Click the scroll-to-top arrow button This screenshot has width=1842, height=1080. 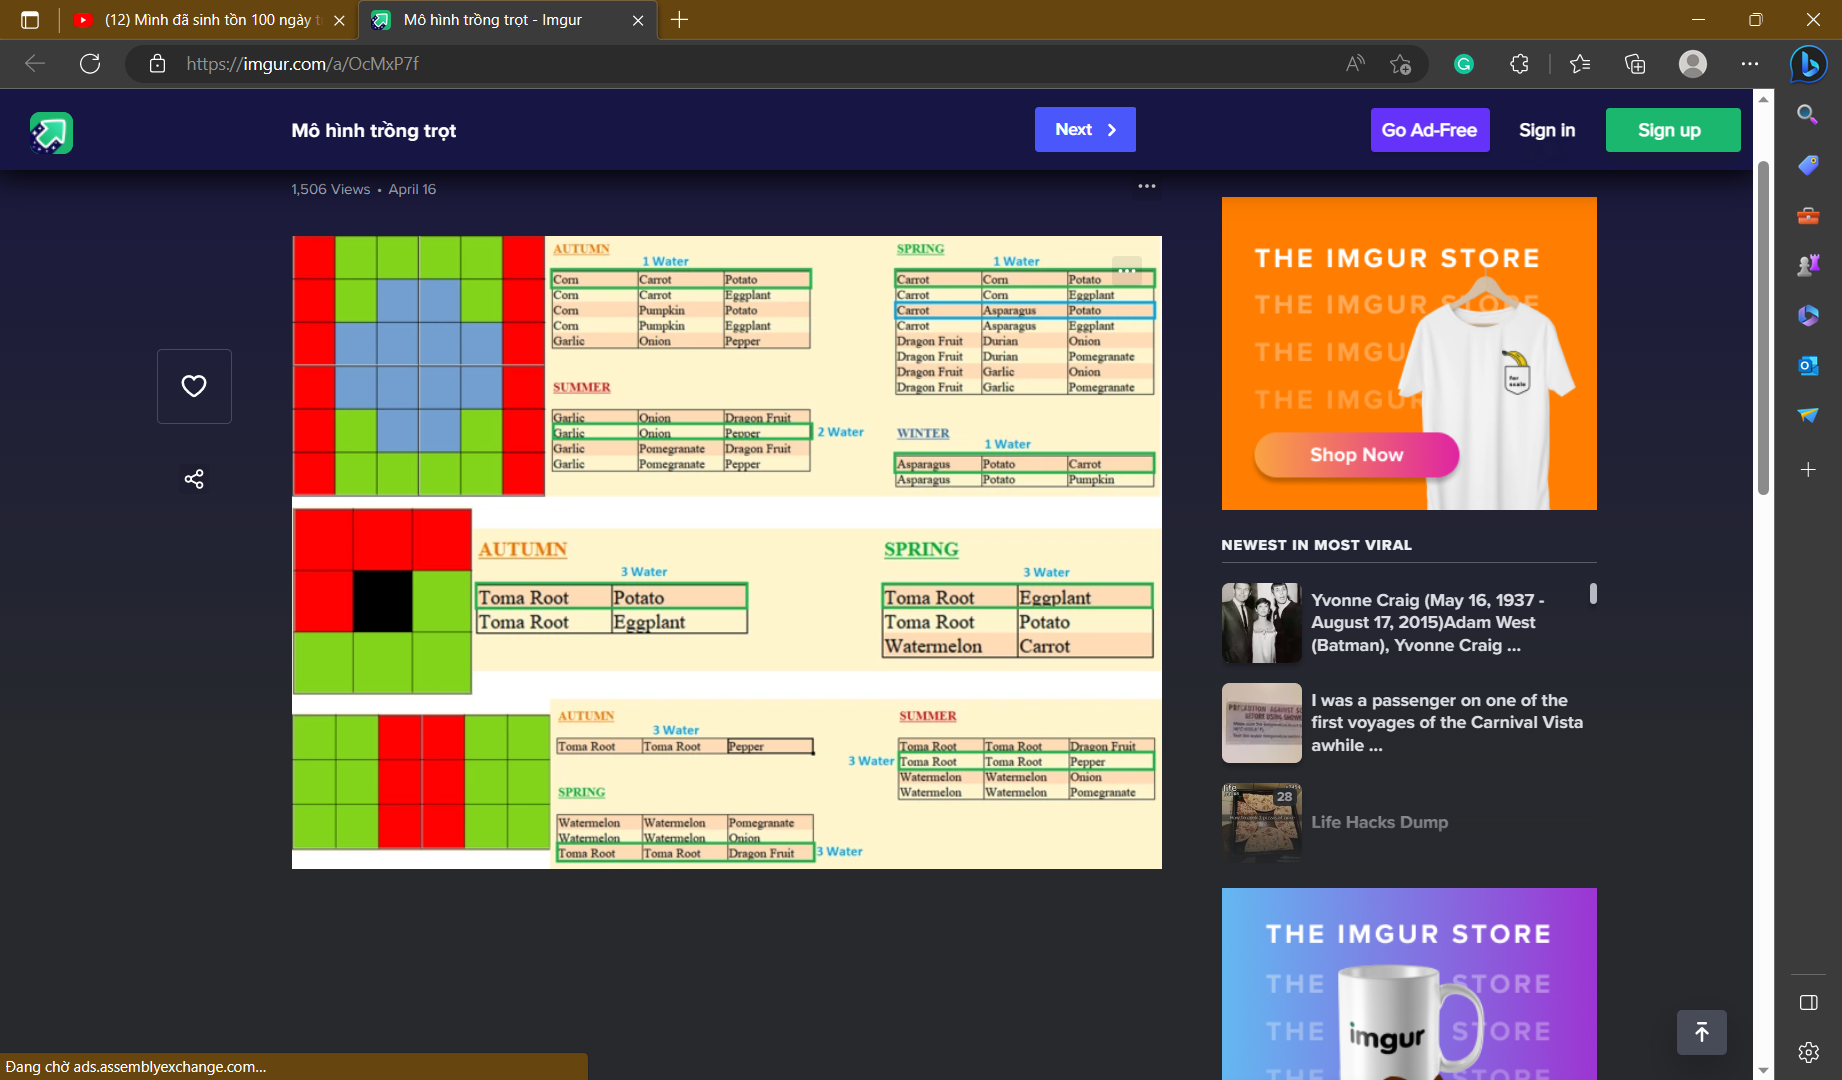pos(1701,1032)
